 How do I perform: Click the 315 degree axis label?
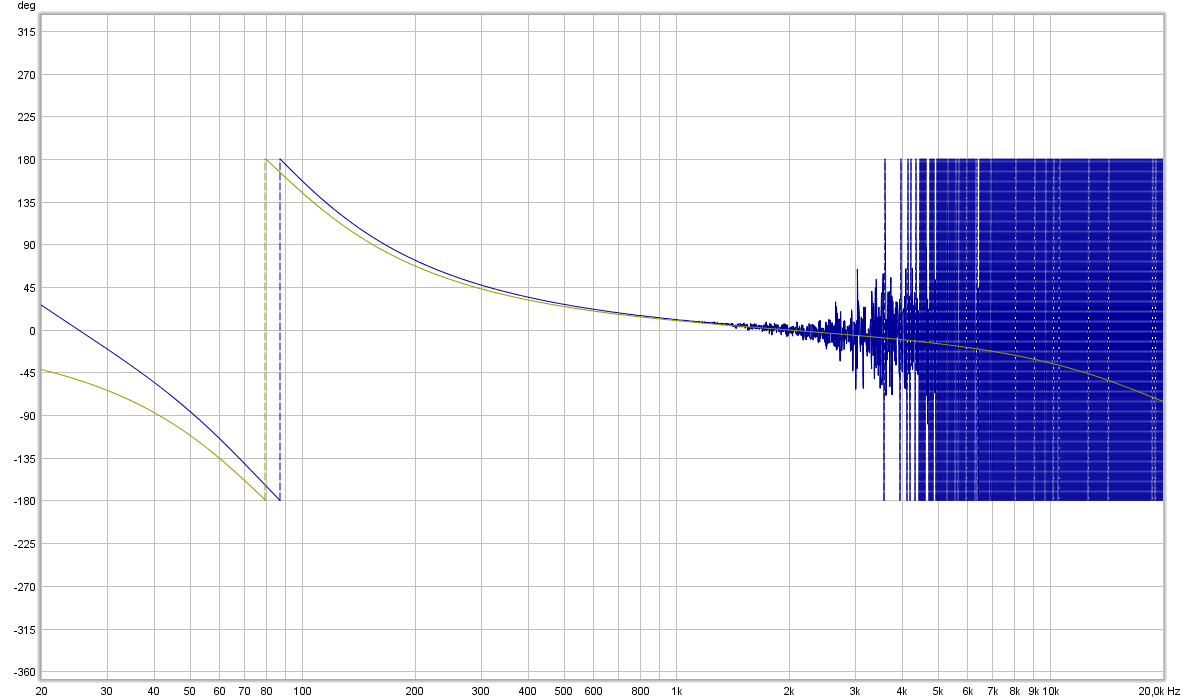(26, 32)
